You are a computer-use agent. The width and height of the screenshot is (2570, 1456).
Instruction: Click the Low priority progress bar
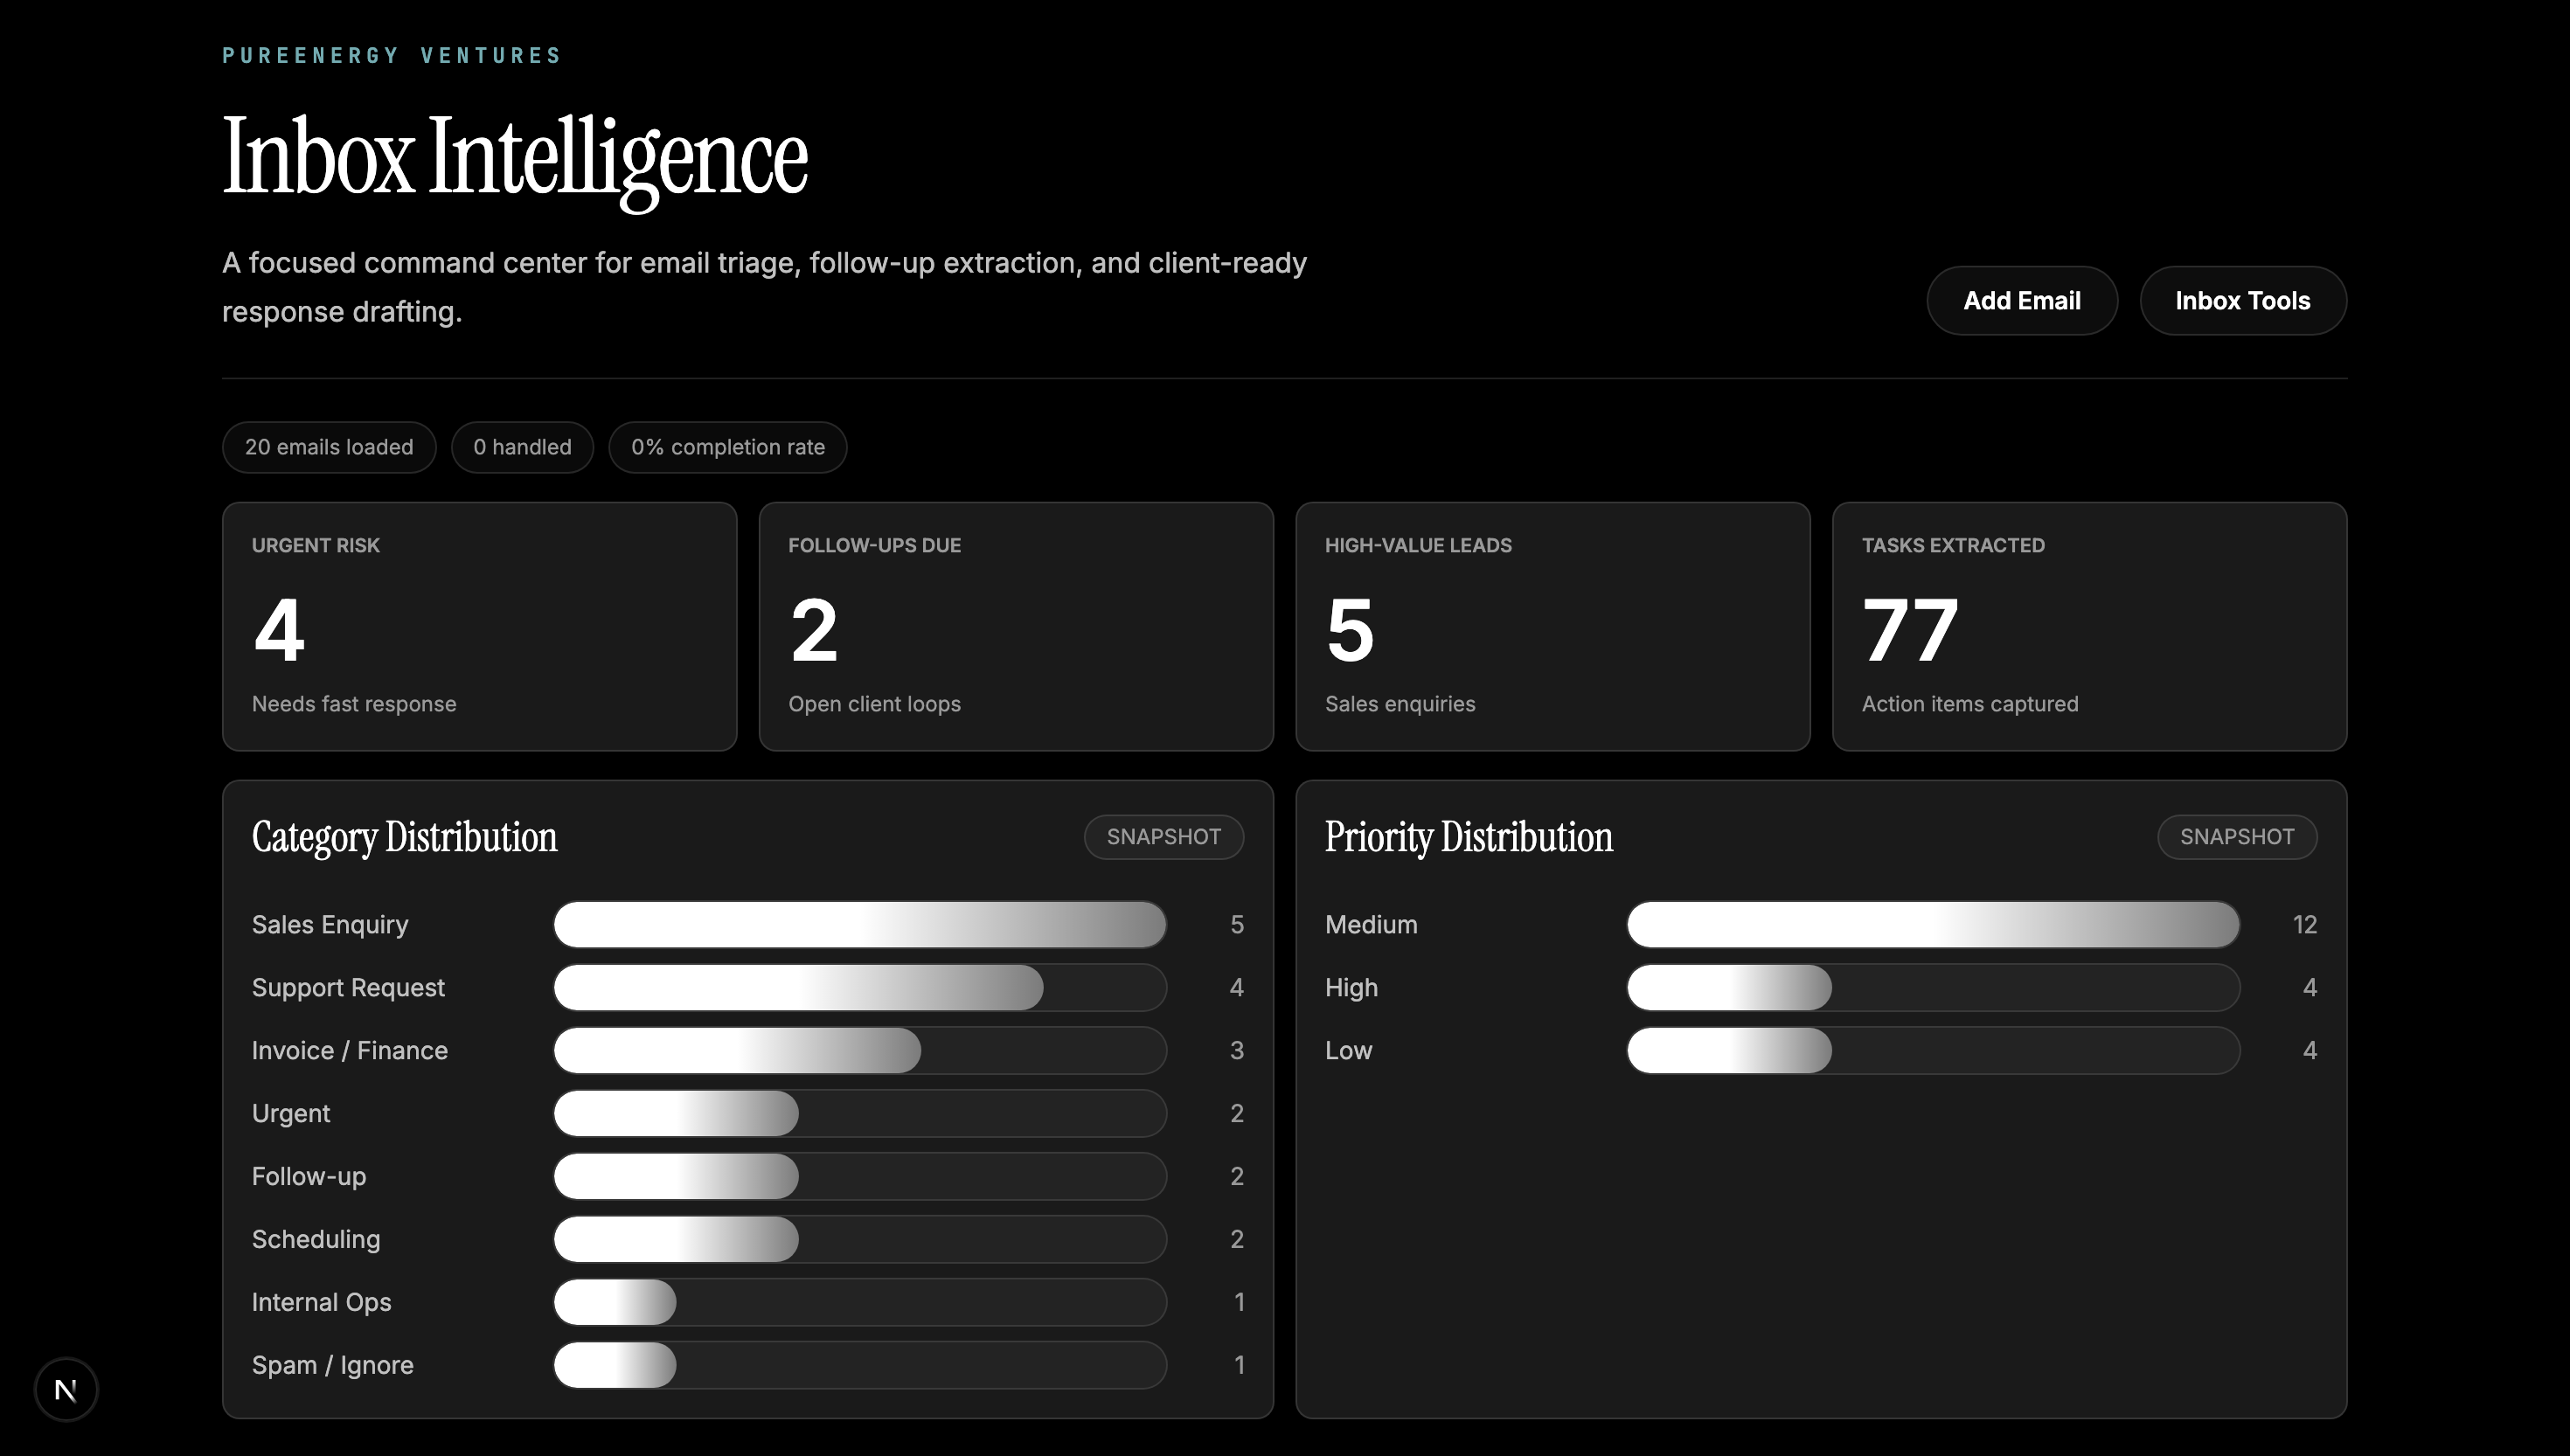click(1933, 1051)
